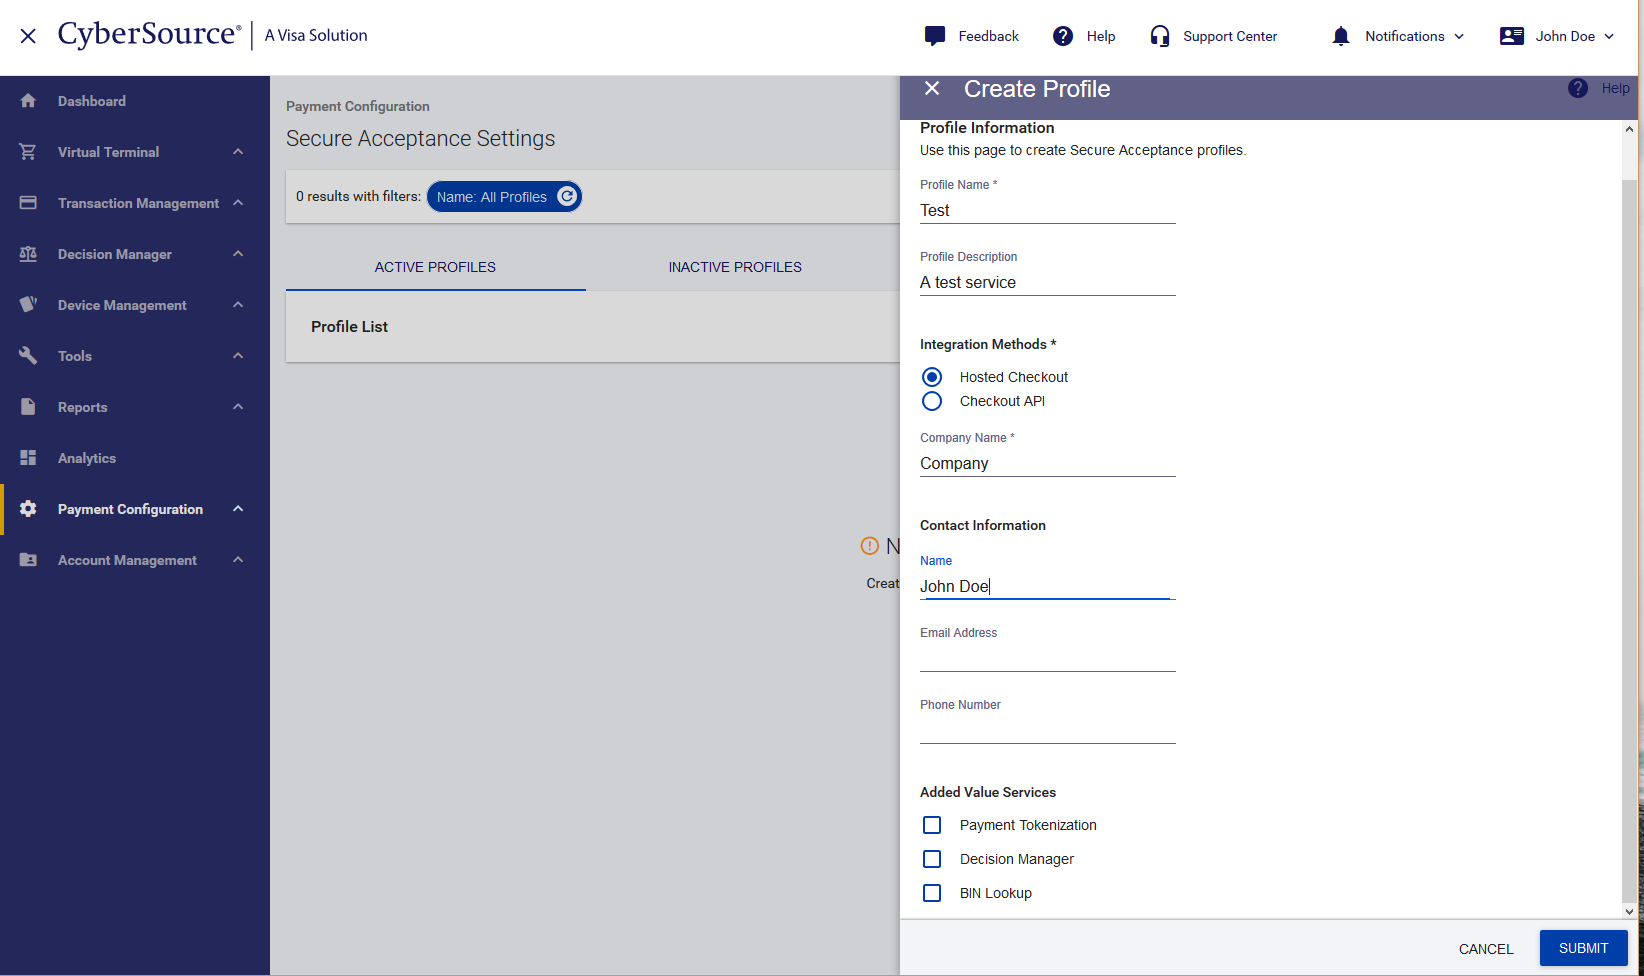Open Support Center with the headset icon
The height and width of the screenshot is (976, 1644).
[x=1160, y=36]
